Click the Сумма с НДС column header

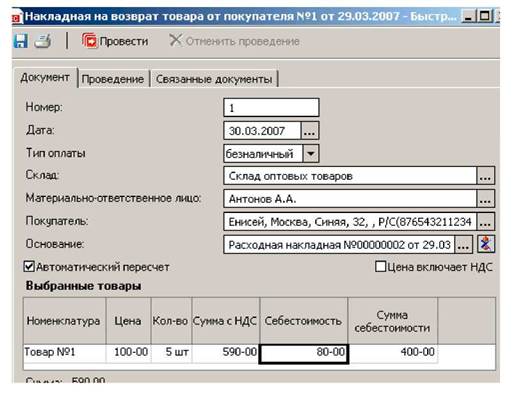pos(226,321)
